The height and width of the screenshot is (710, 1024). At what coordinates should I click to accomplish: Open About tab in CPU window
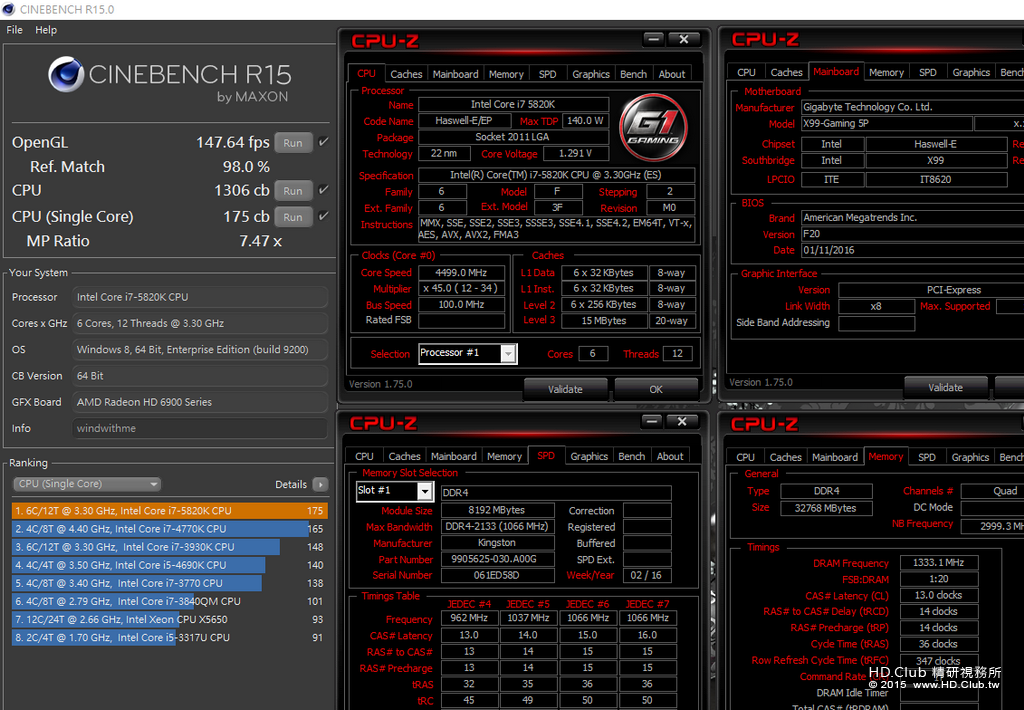click(671, 74)
